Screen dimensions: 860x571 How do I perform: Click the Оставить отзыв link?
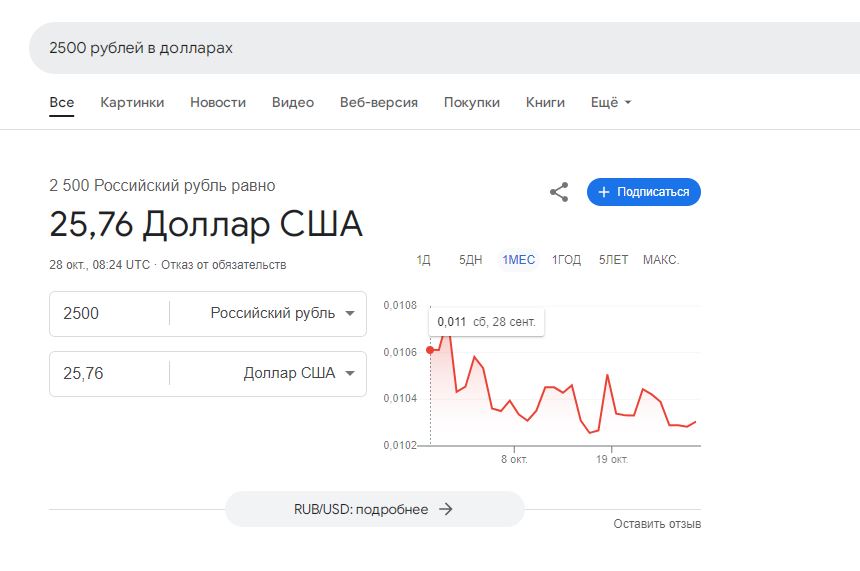click(657, 524)
